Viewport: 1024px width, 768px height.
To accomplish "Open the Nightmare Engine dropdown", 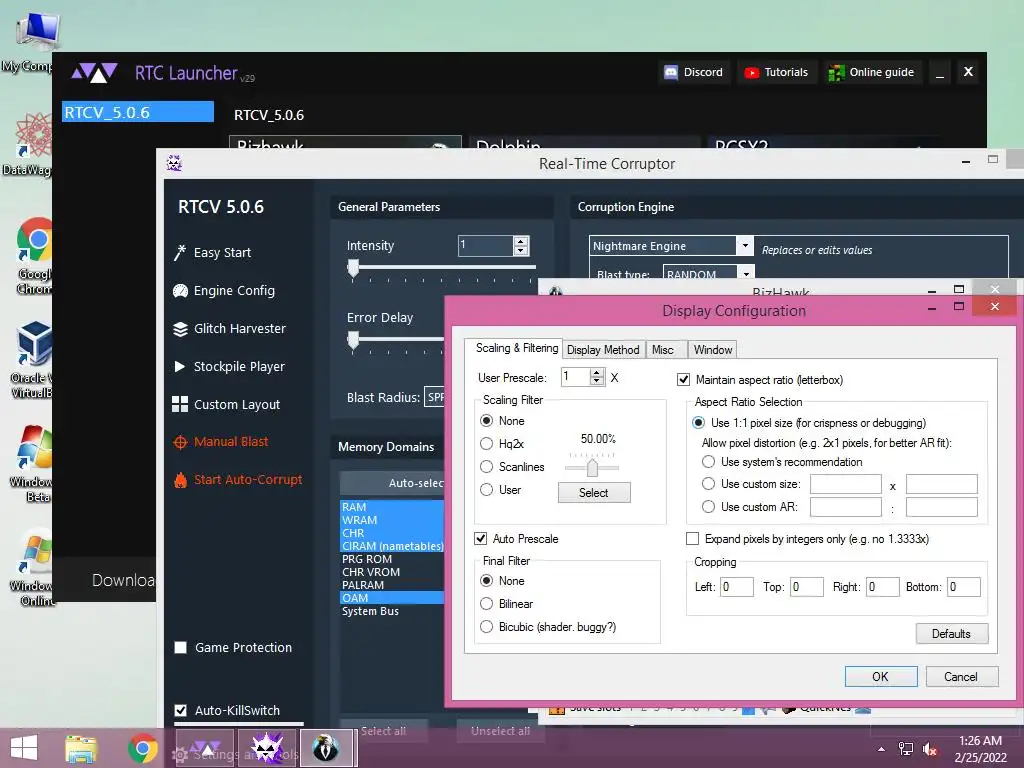I will click(x=744, y=246).
